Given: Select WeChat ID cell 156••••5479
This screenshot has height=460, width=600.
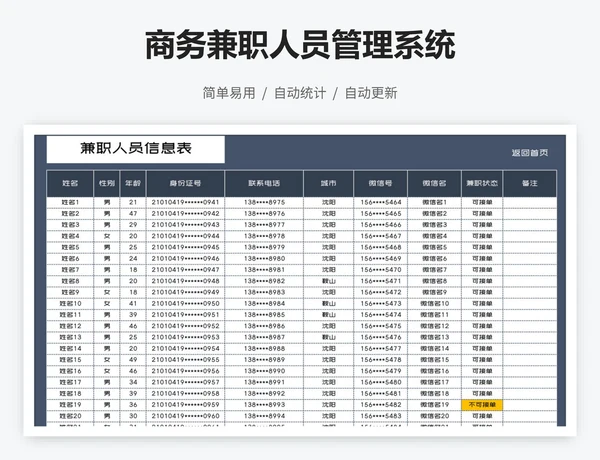Looking at the screenshot, I should click(381, 371).
